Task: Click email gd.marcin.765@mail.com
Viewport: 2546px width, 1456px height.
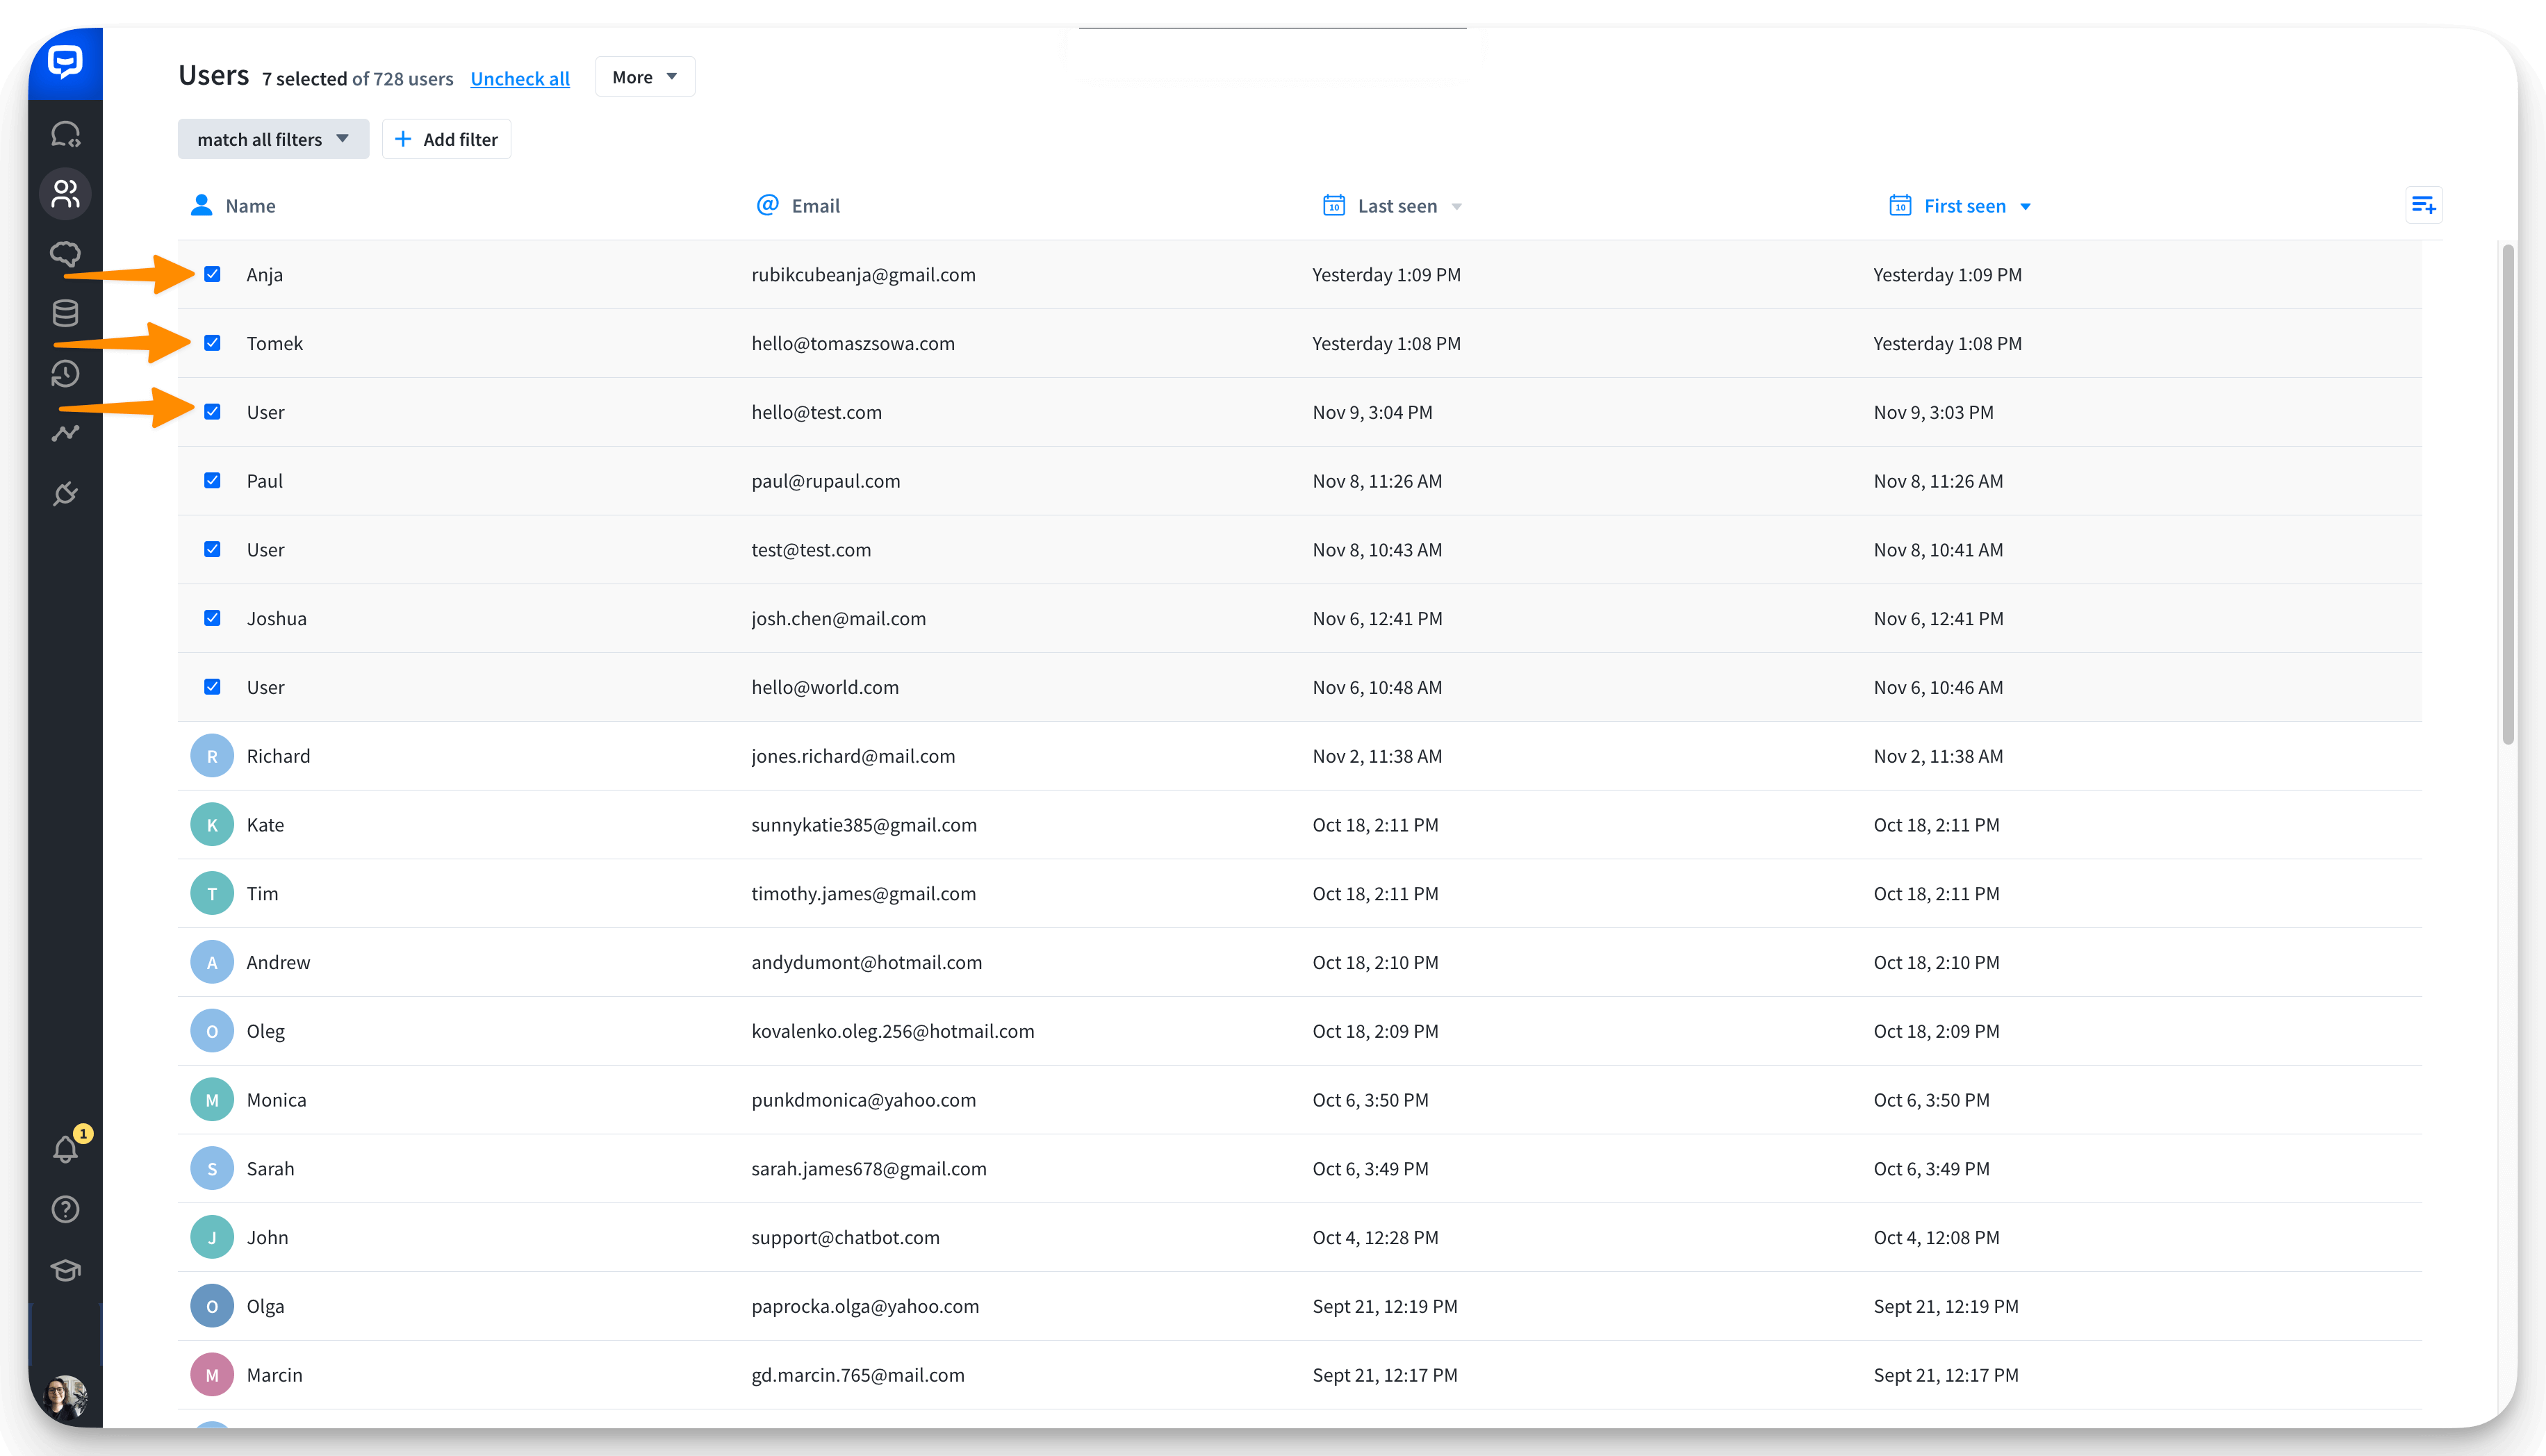Action: 858,1375
